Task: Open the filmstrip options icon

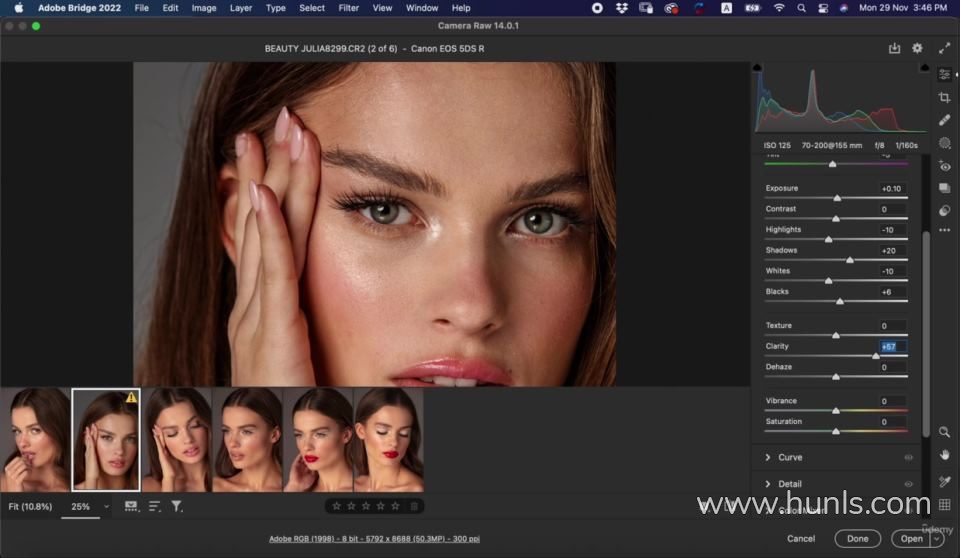Action: click(131, 507)
